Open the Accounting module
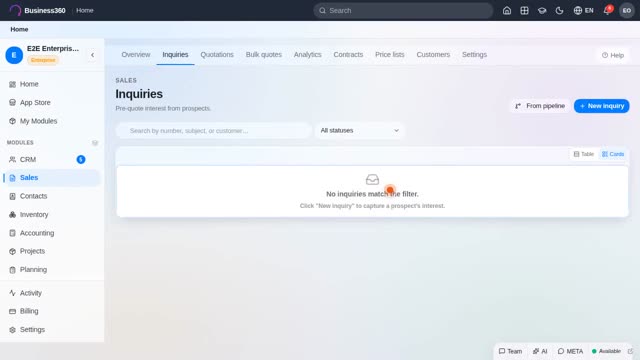This screenshot has height=360, width=640. tap(52, 233)
